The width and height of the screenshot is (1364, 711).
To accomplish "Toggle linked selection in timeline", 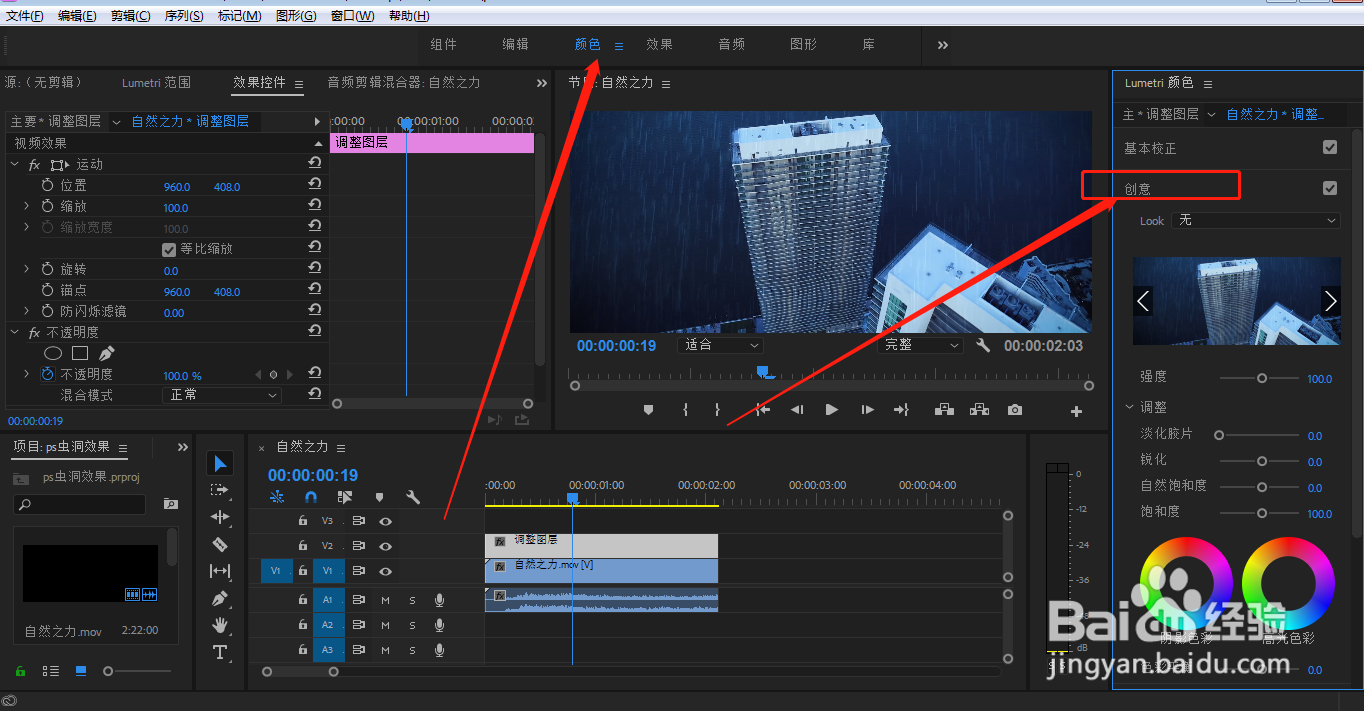I will pos(345,497).
